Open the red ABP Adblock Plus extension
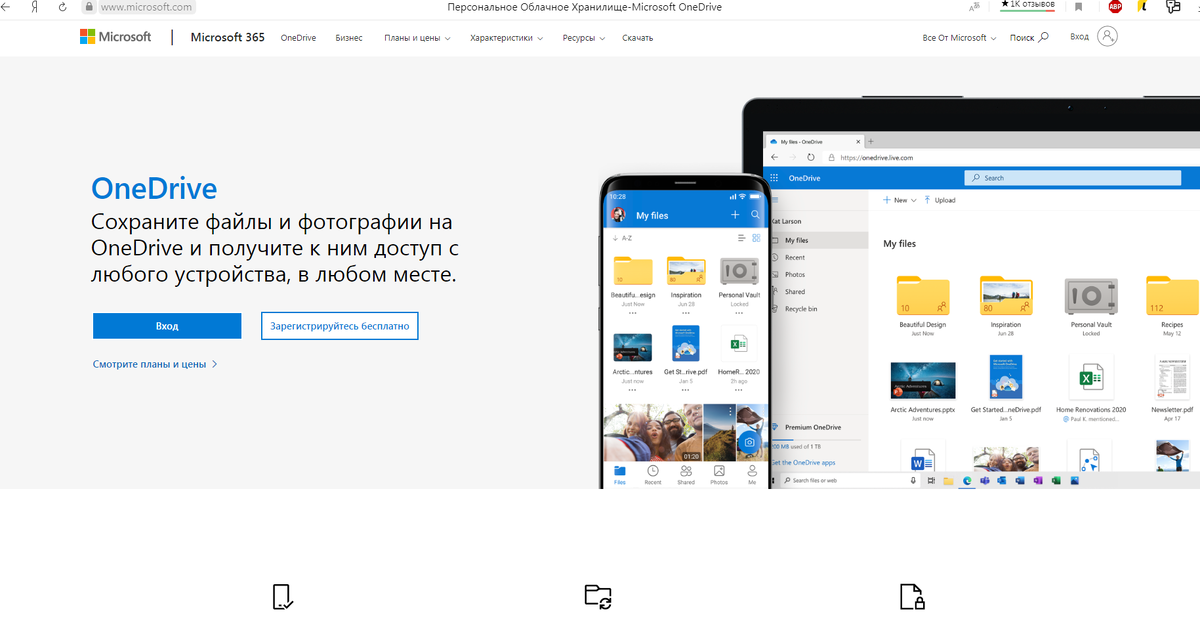The width and height of the screenshot is (1200, 617). [x=1115, y=7]
